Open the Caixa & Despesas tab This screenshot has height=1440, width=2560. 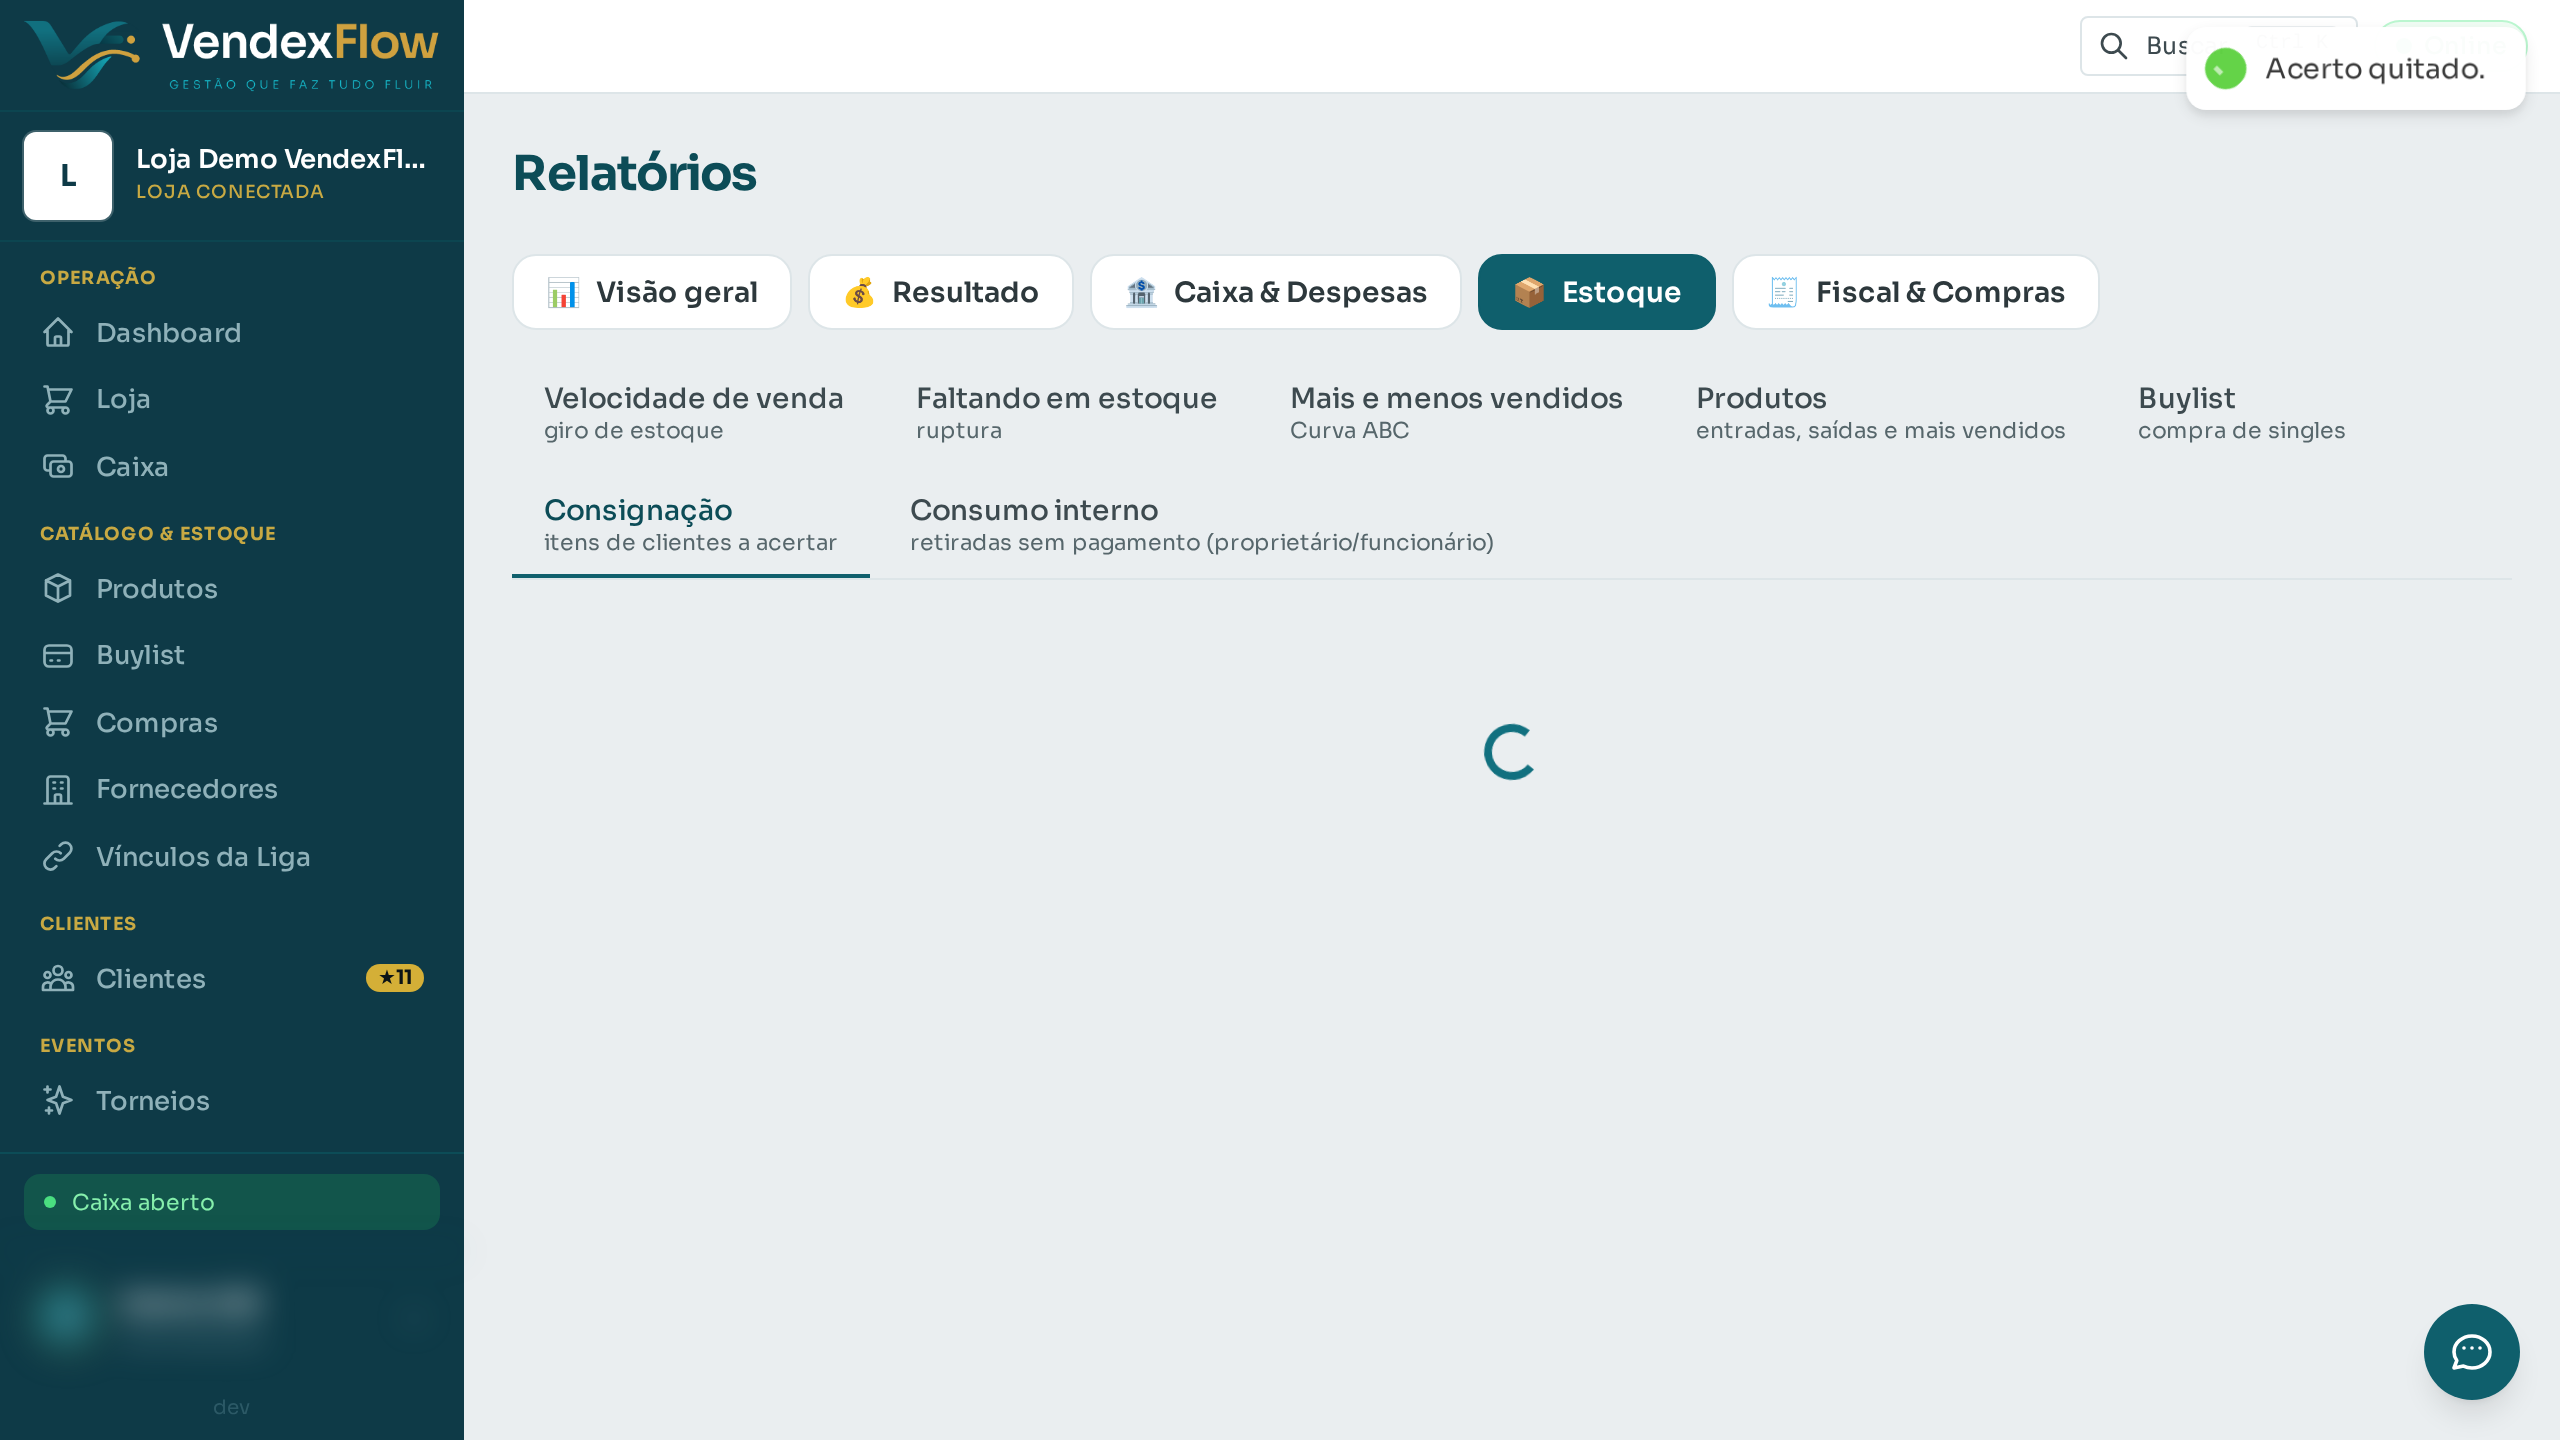[1276, 292]
